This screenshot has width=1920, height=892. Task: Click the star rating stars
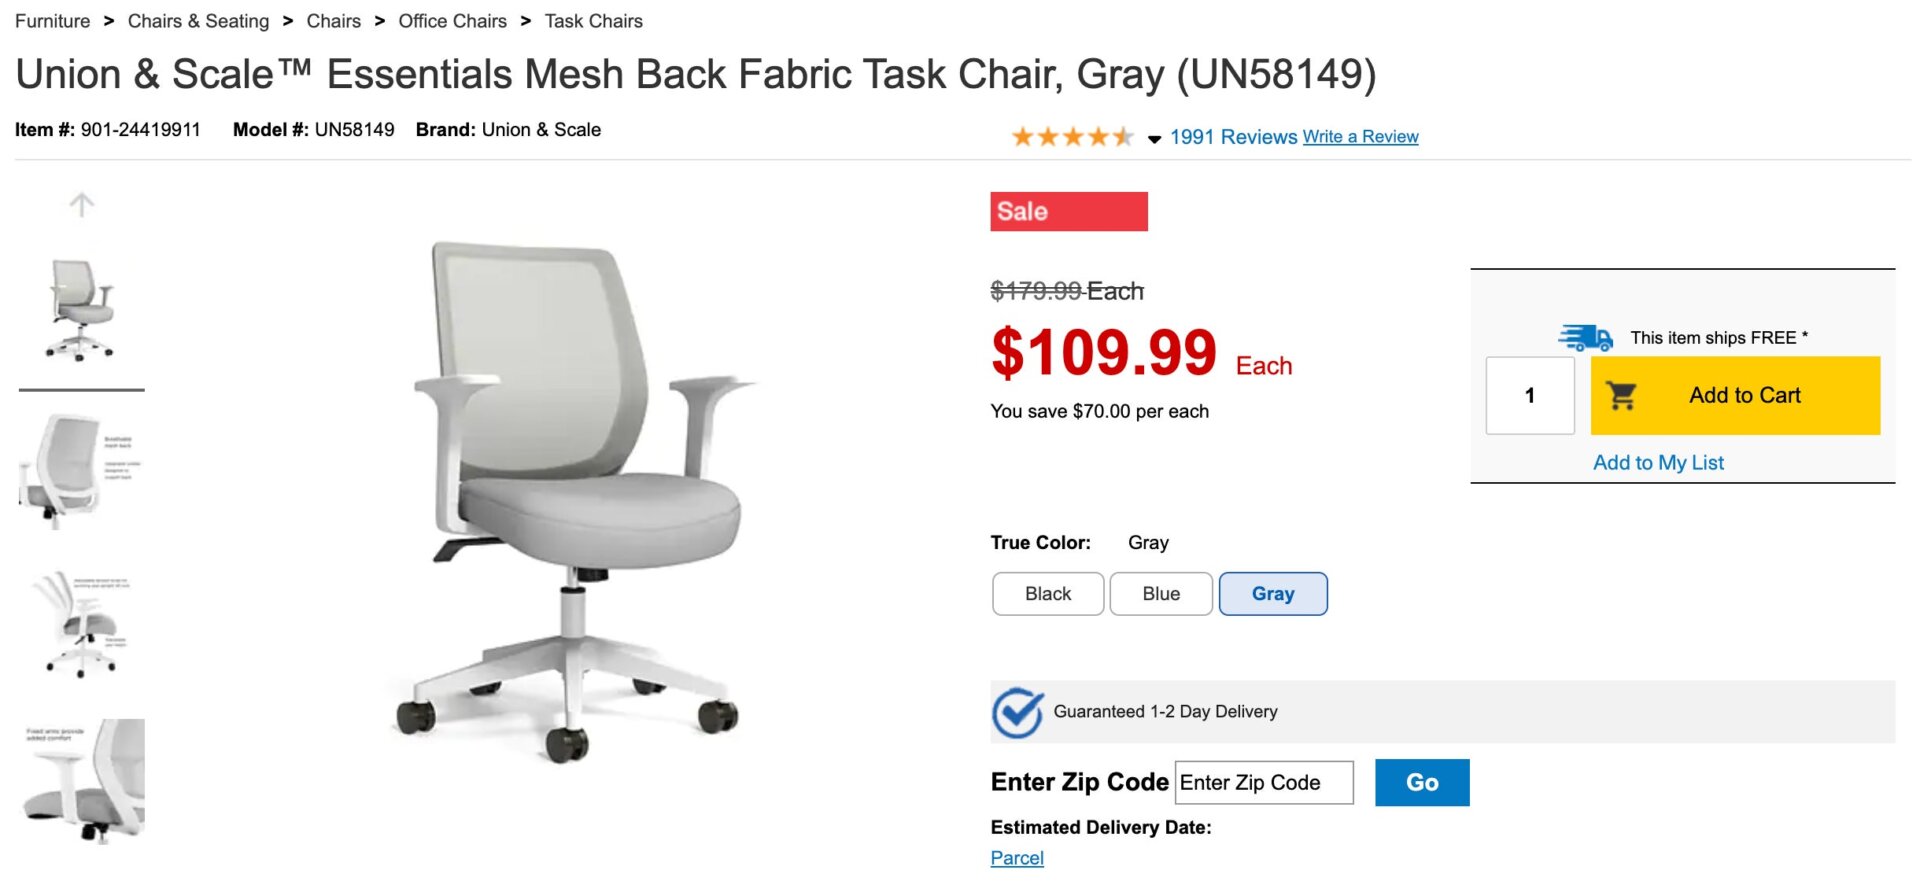pos(1072,136)
